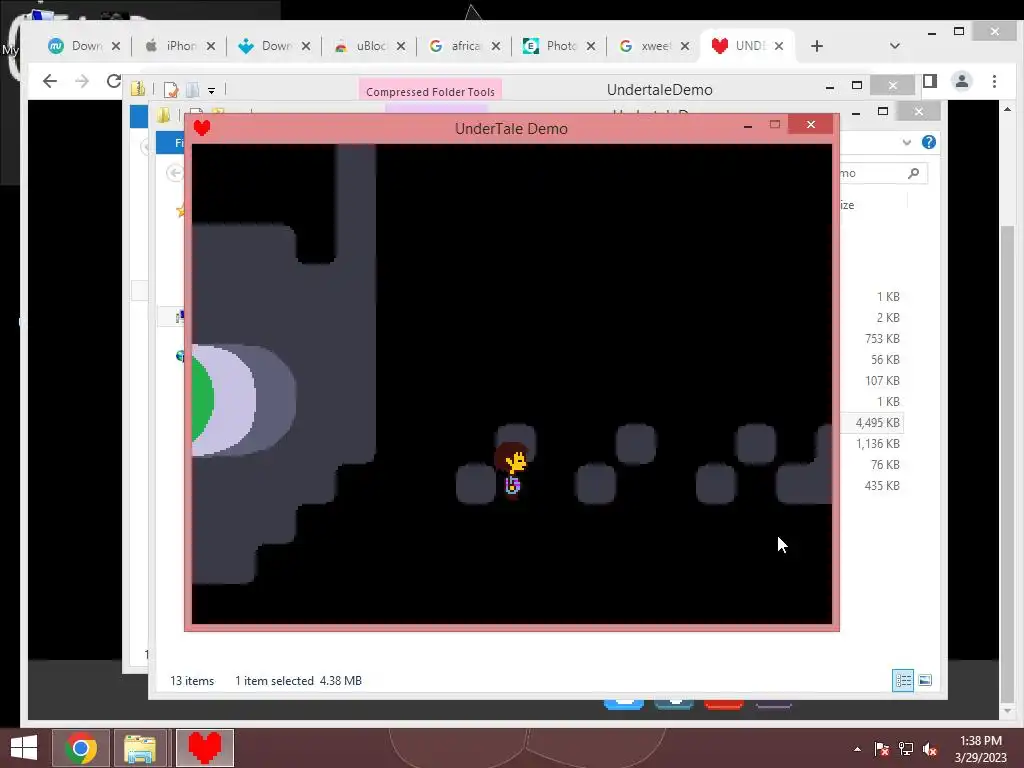Open Chrome from the taskbar

click(x=80, y=748)
